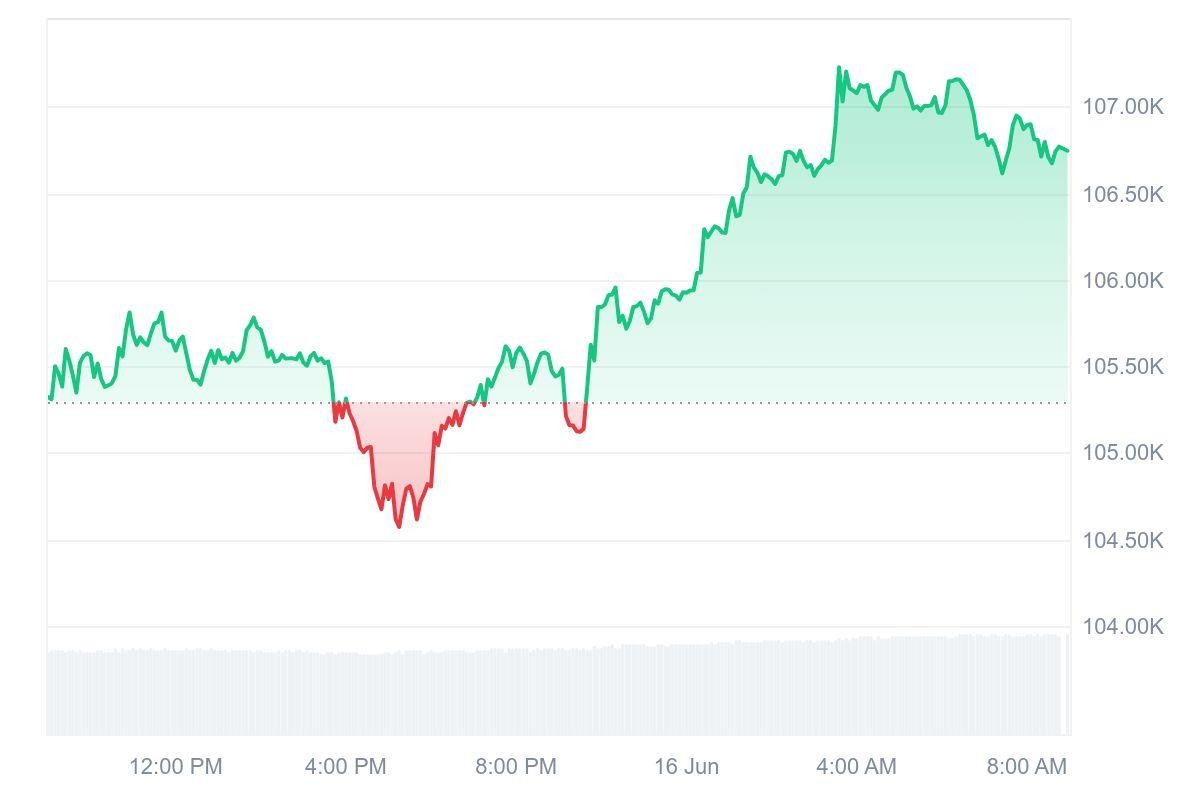Click the leftmost start of the price line

point(49,398)
